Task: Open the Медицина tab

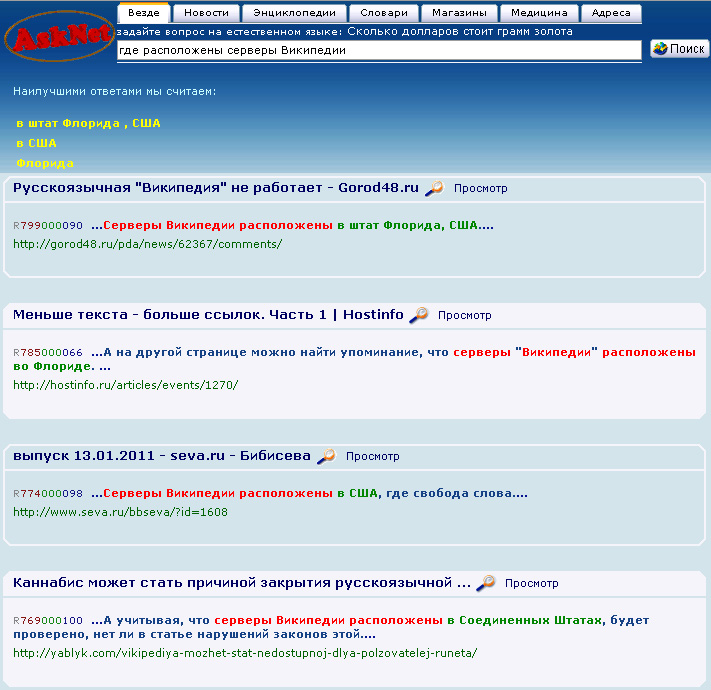Action: coord(539,13)
